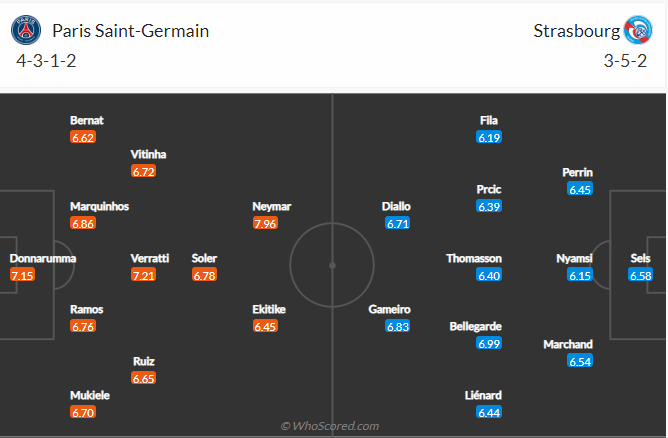Open the Paris Saint-Germain team link
Screen dimensions: 668x438
point(130,31)
